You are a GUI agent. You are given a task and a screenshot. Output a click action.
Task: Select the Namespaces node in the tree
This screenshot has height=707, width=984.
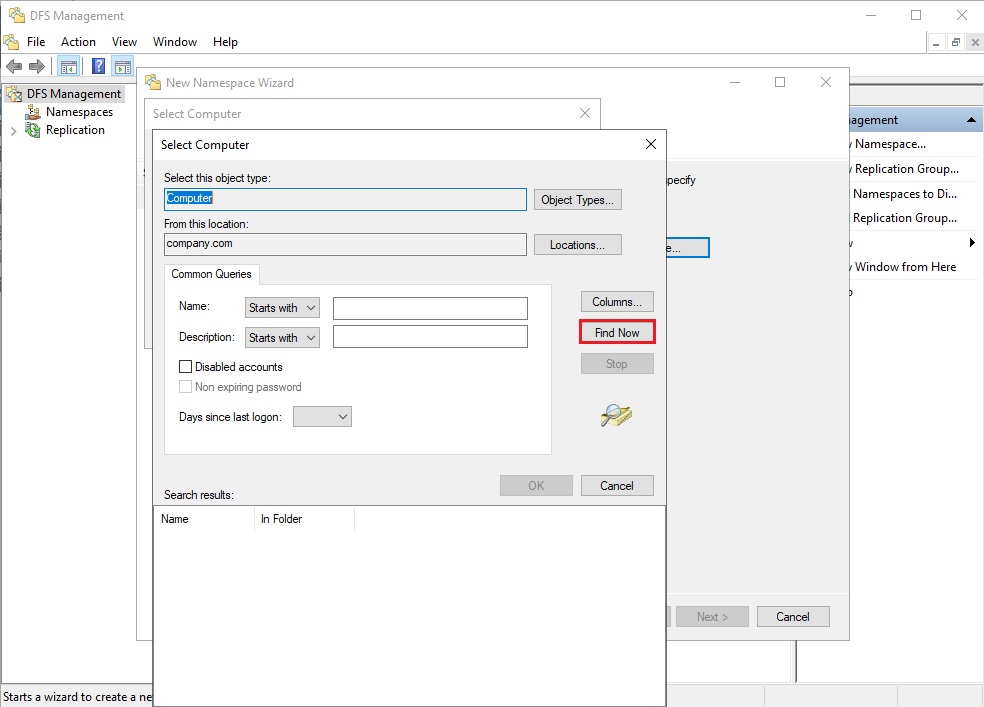click(x=78, y=112)
